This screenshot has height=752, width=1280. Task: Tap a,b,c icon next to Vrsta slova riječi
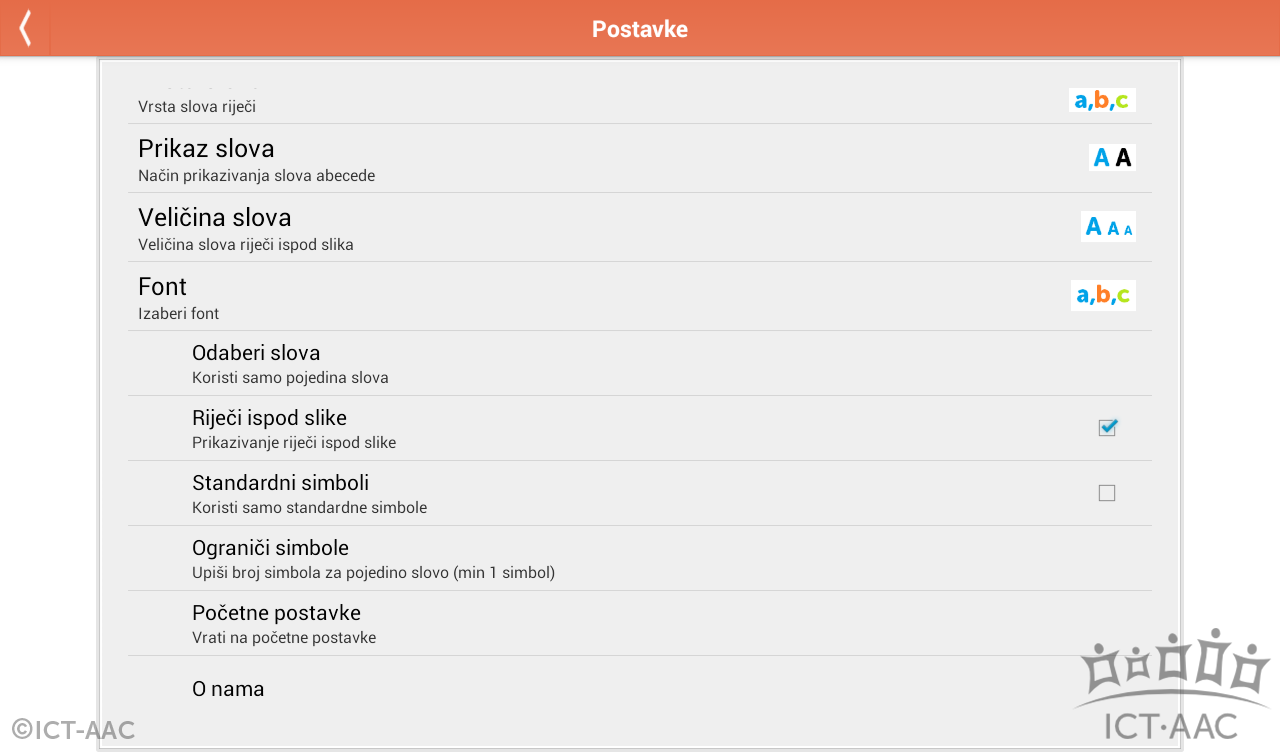pos(1102,100)
